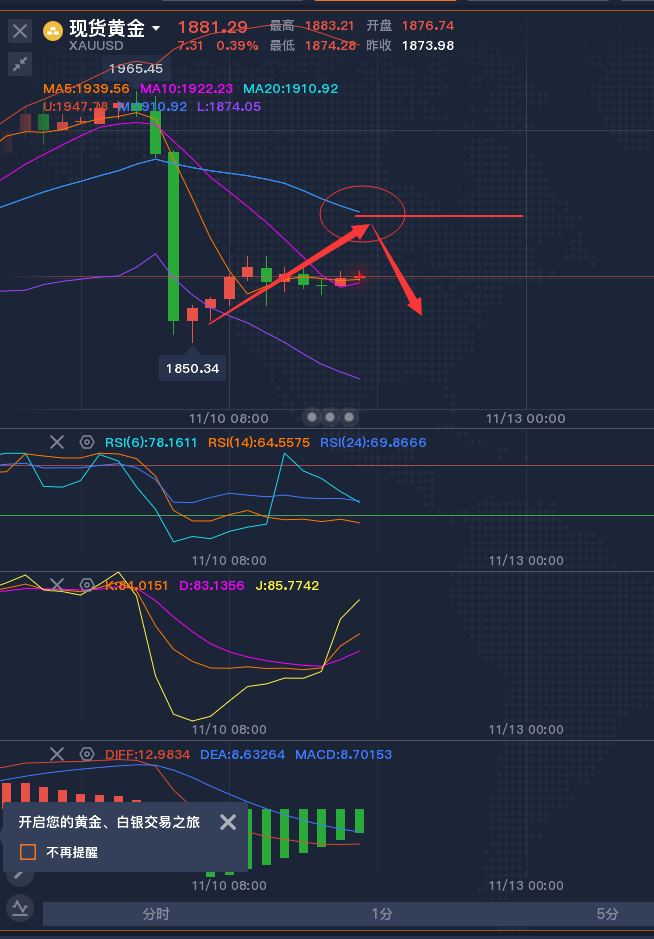Click the DIFF:12.9834 value

(x=147, y=754)
